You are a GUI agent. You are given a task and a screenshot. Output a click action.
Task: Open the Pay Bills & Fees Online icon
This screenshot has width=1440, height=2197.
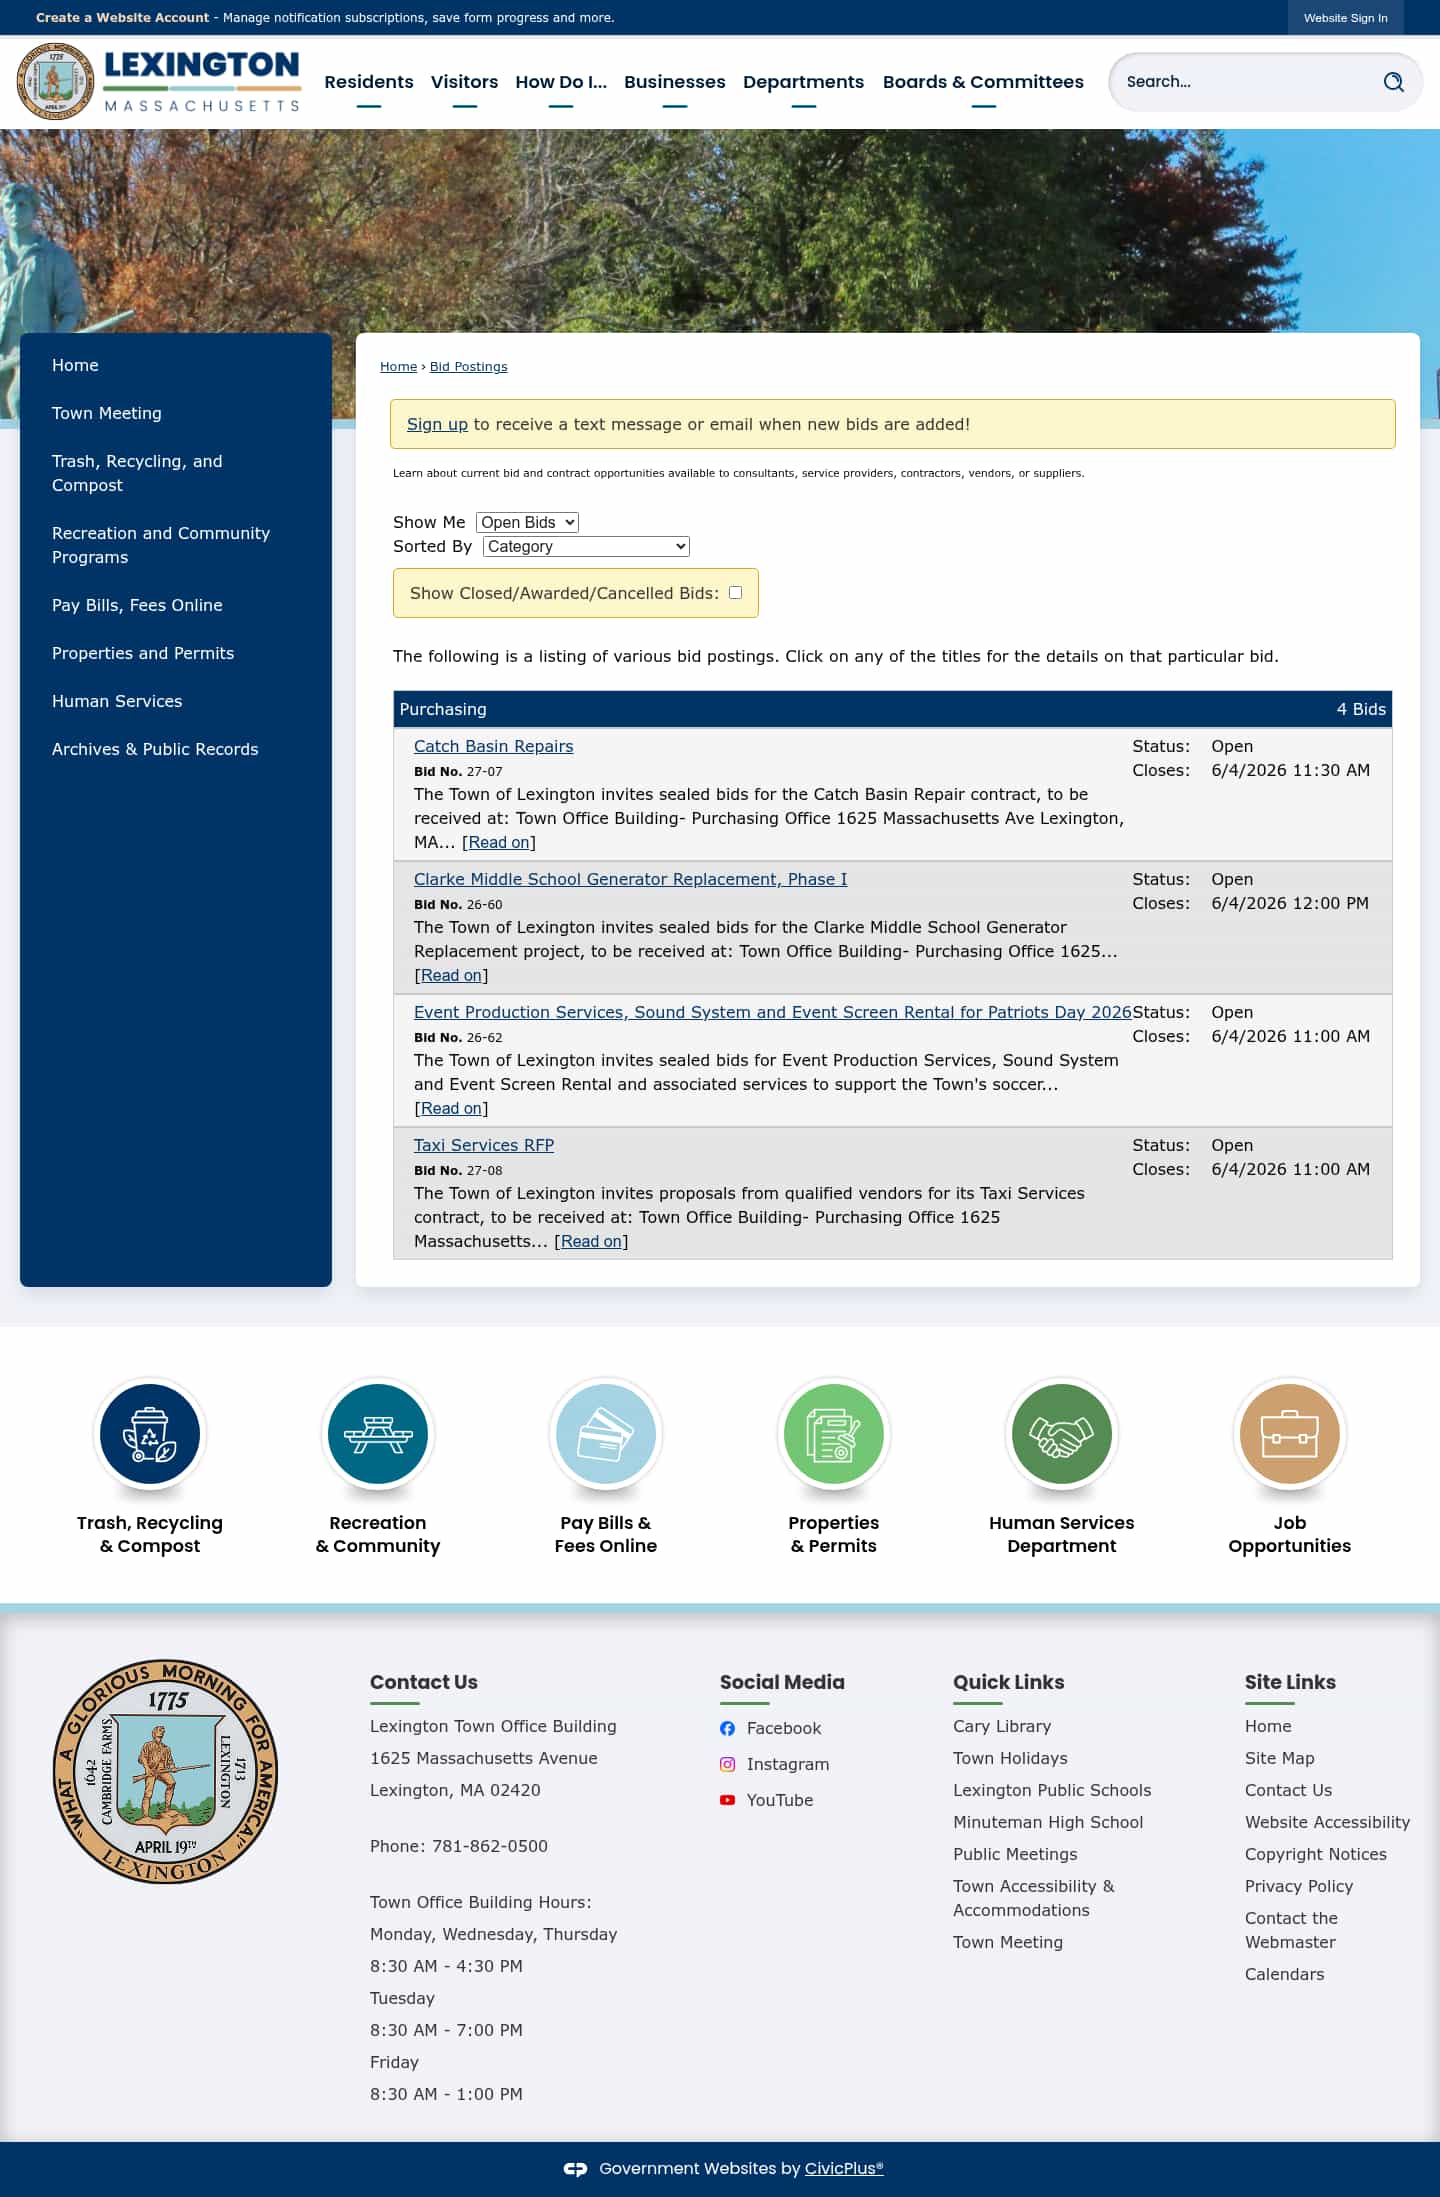tap(606, 1433)
